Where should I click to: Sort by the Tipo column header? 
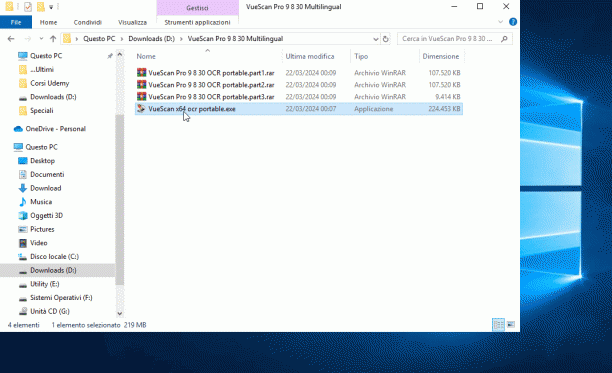(x=361, y=56)
